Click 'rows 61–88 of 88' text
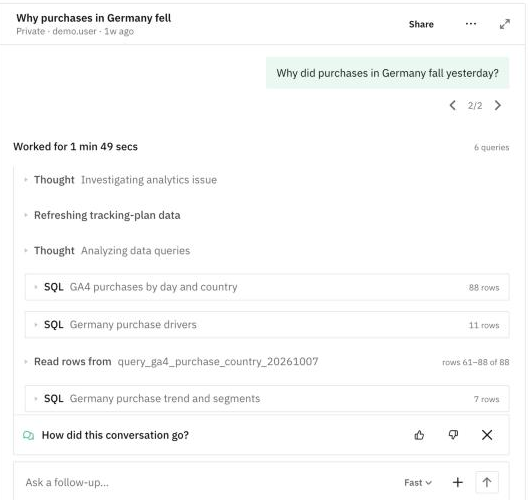This screenshot has height=500, width=528. click(x=475, y=362)
